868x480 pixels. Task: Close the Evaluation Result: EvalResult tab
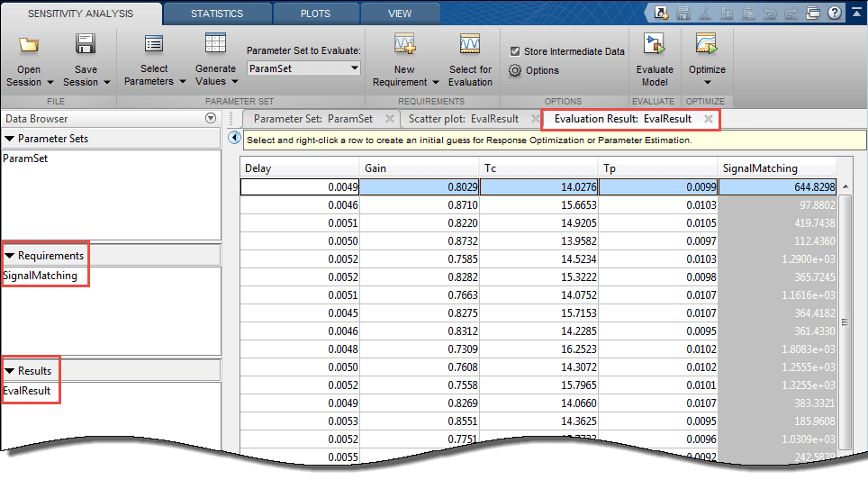click(x=708, y=119)
